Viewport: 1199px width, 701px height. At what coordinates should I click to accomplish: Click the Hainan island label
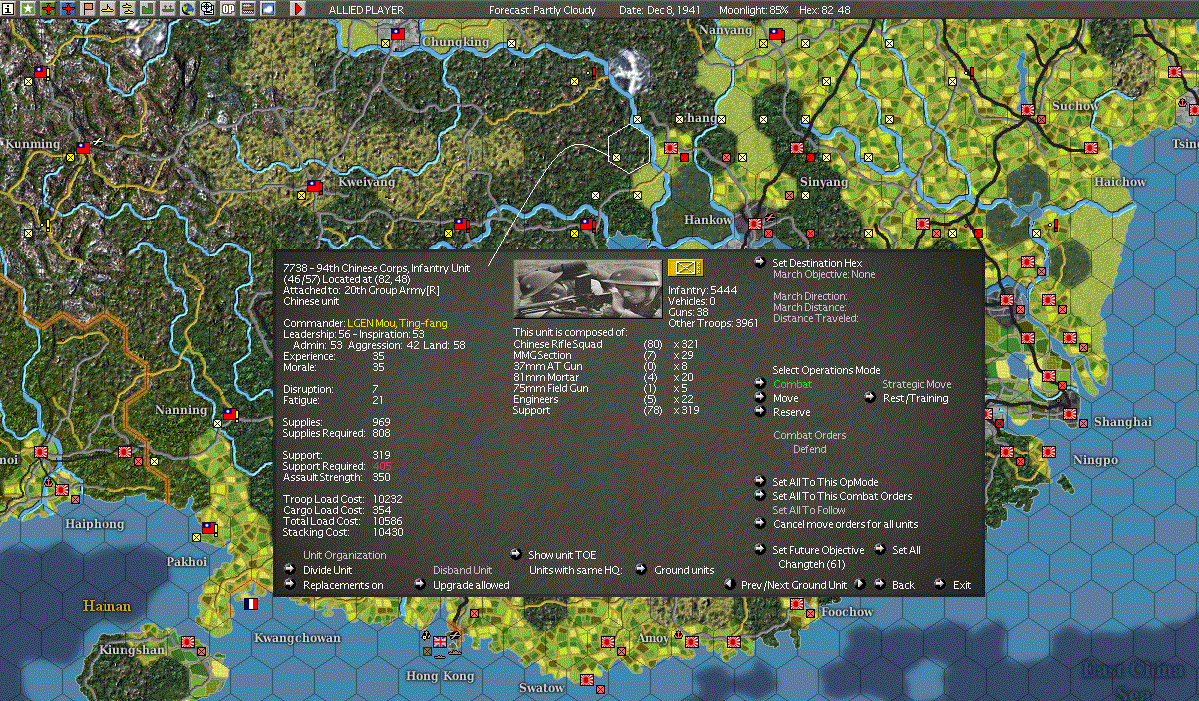click(x=106, y=606)
